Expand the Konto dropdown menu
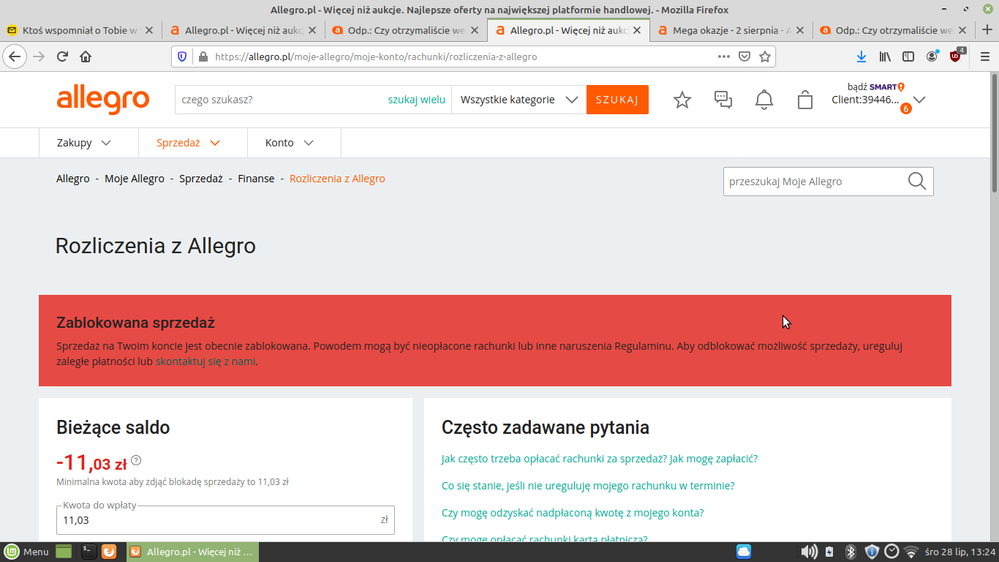 pyautogui.click(x=289, y=143)
